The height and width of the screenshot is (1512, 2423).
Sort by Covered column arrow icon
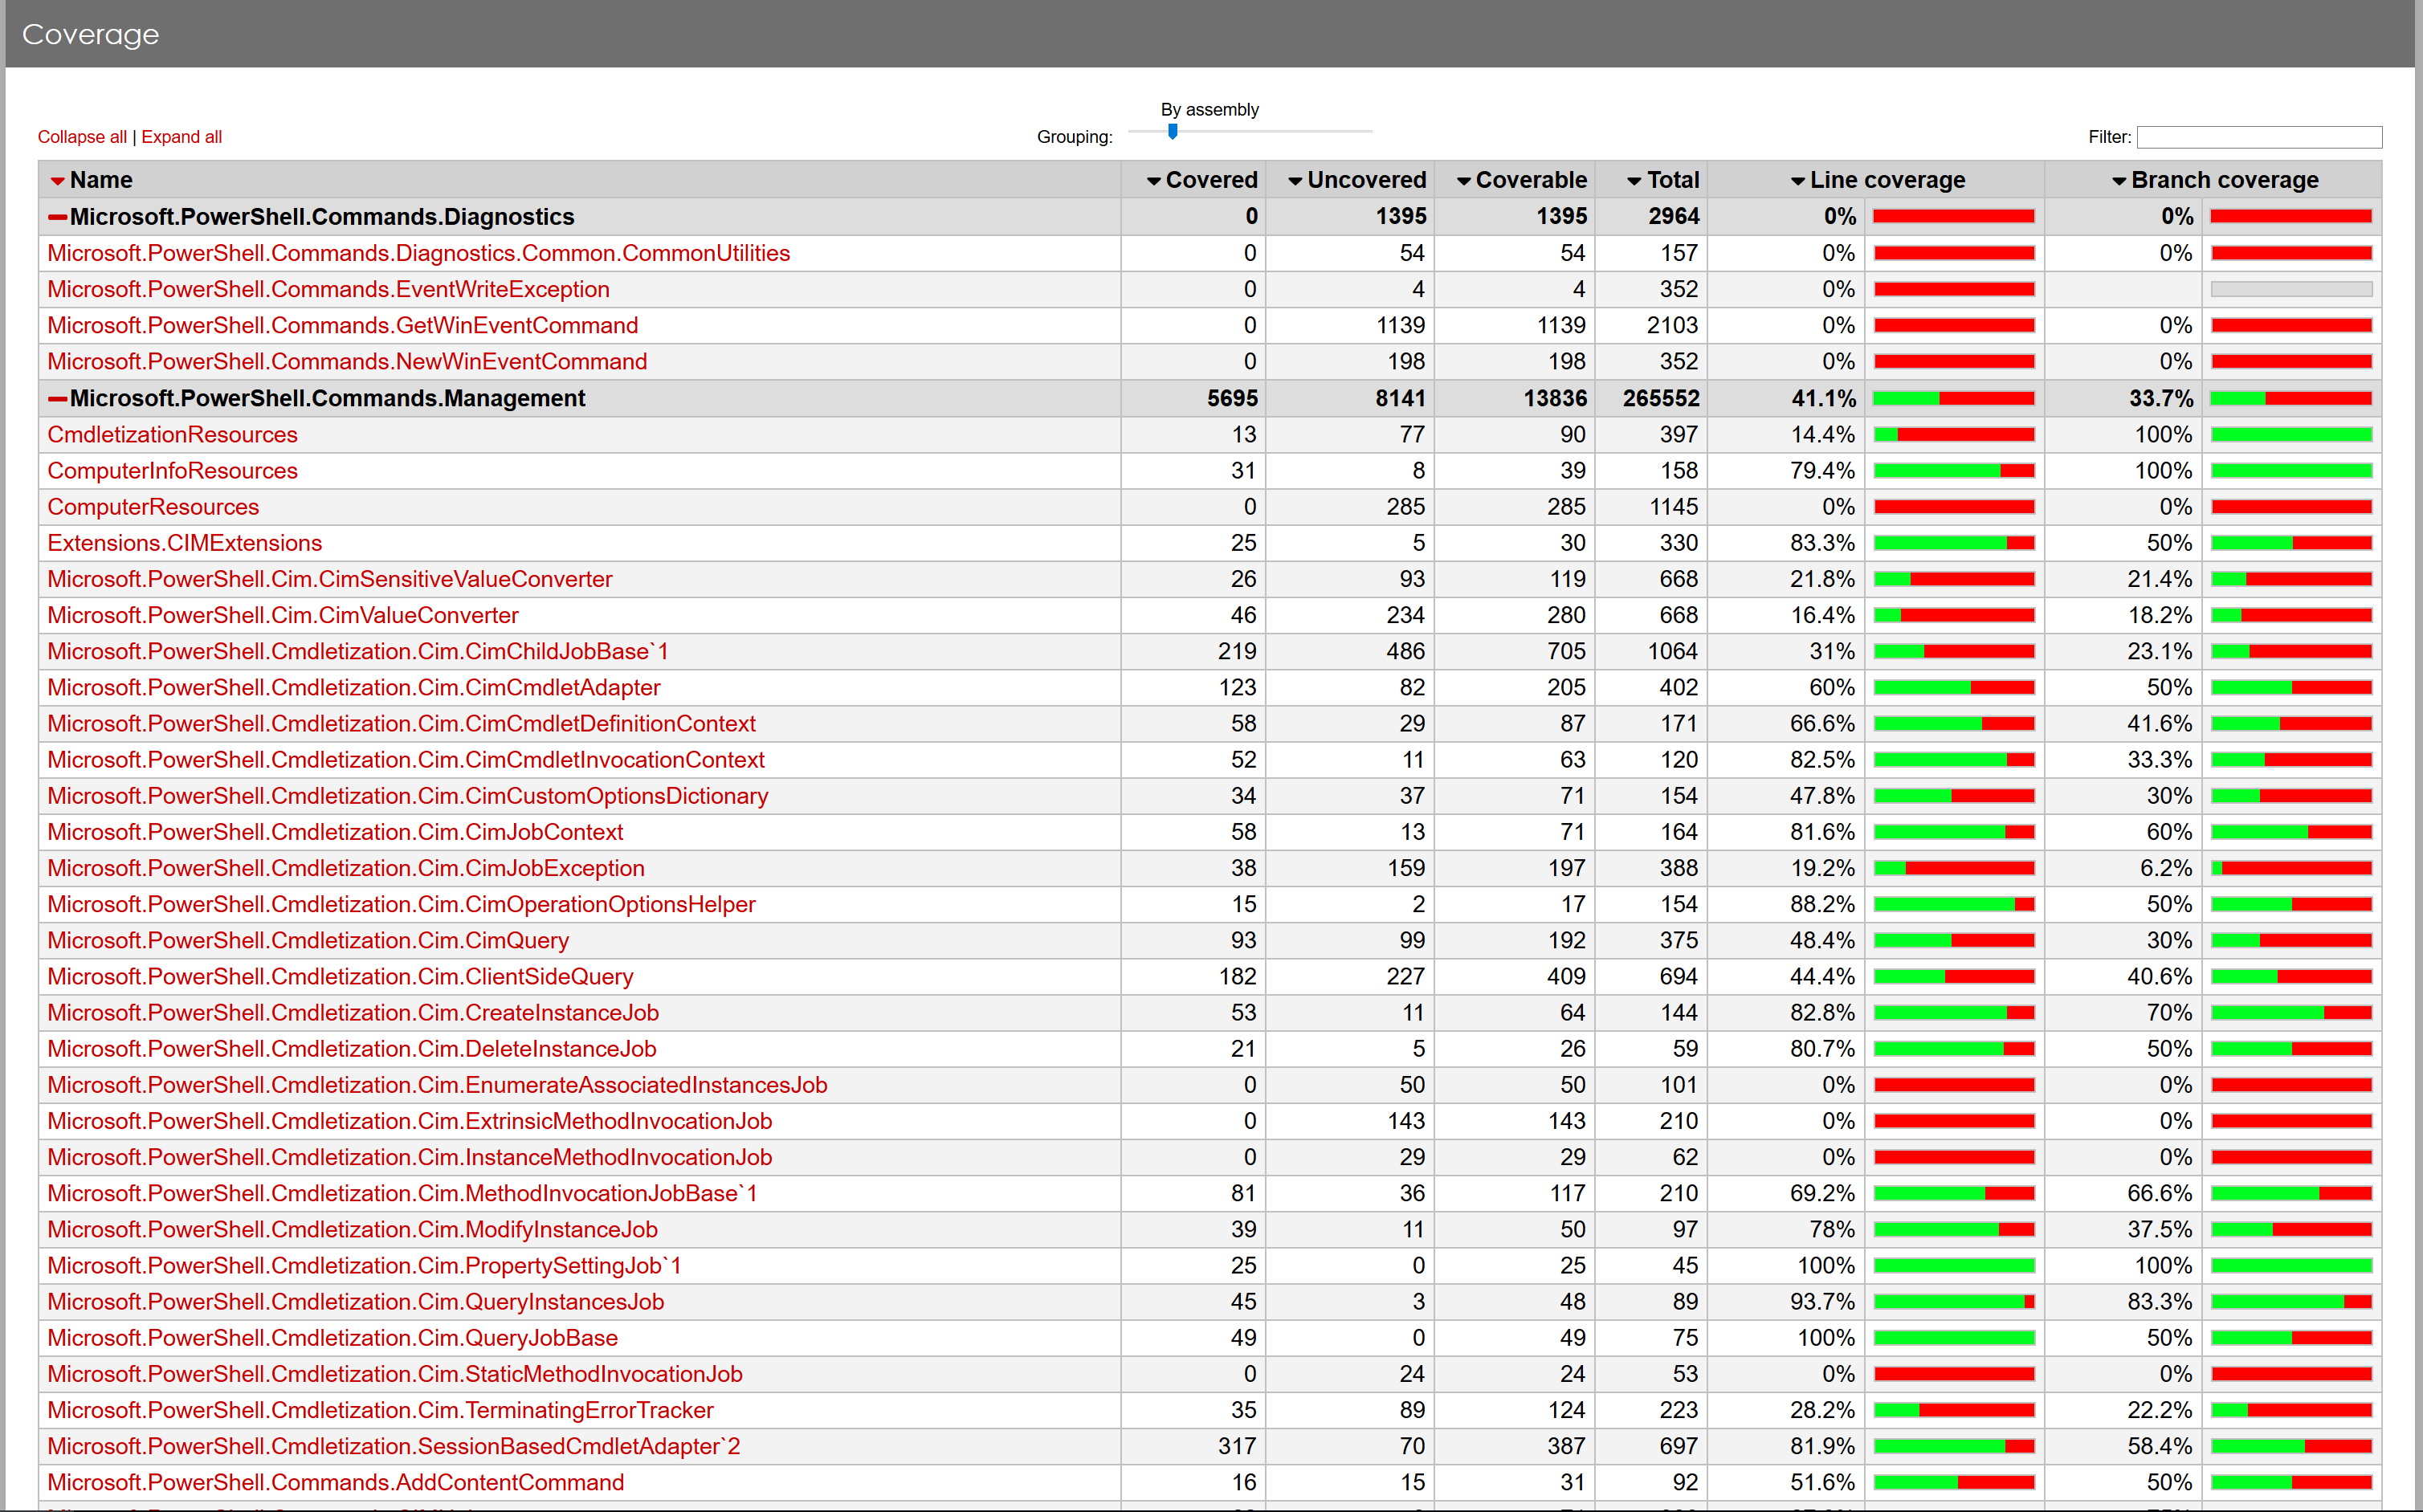(x=1153, y=181)
